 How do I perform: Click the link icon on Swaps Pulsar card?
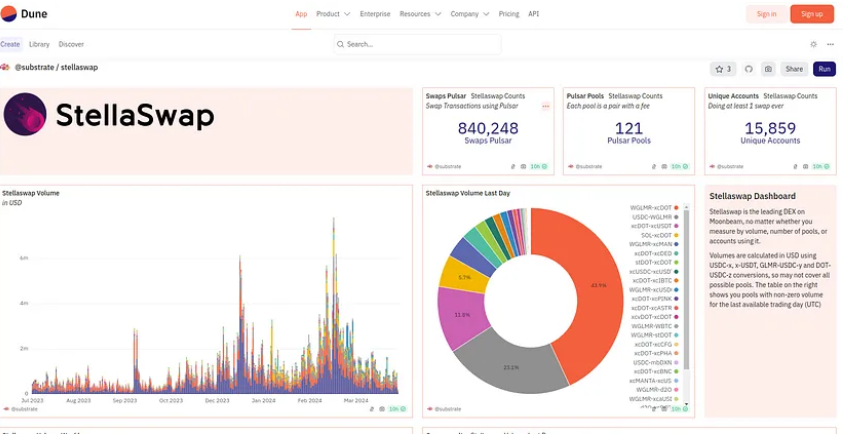pos(513,167)
